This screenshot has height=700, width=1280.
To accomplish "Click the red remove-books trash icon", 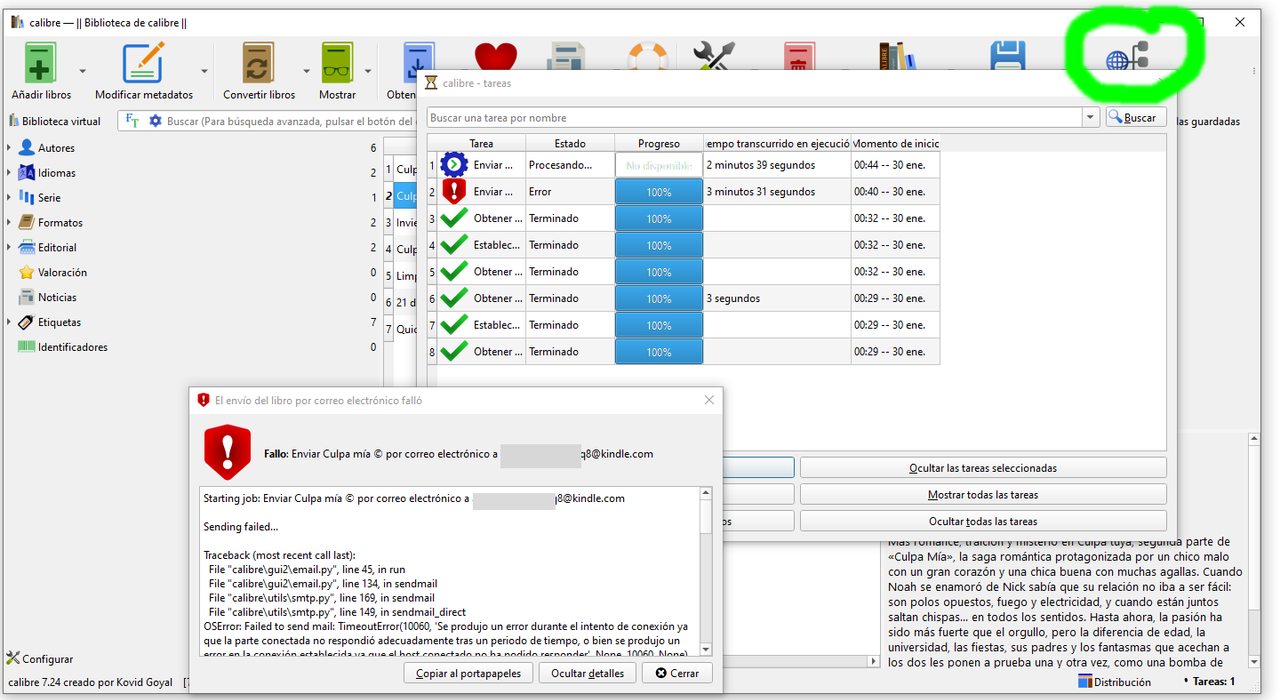I will [799, 57].
